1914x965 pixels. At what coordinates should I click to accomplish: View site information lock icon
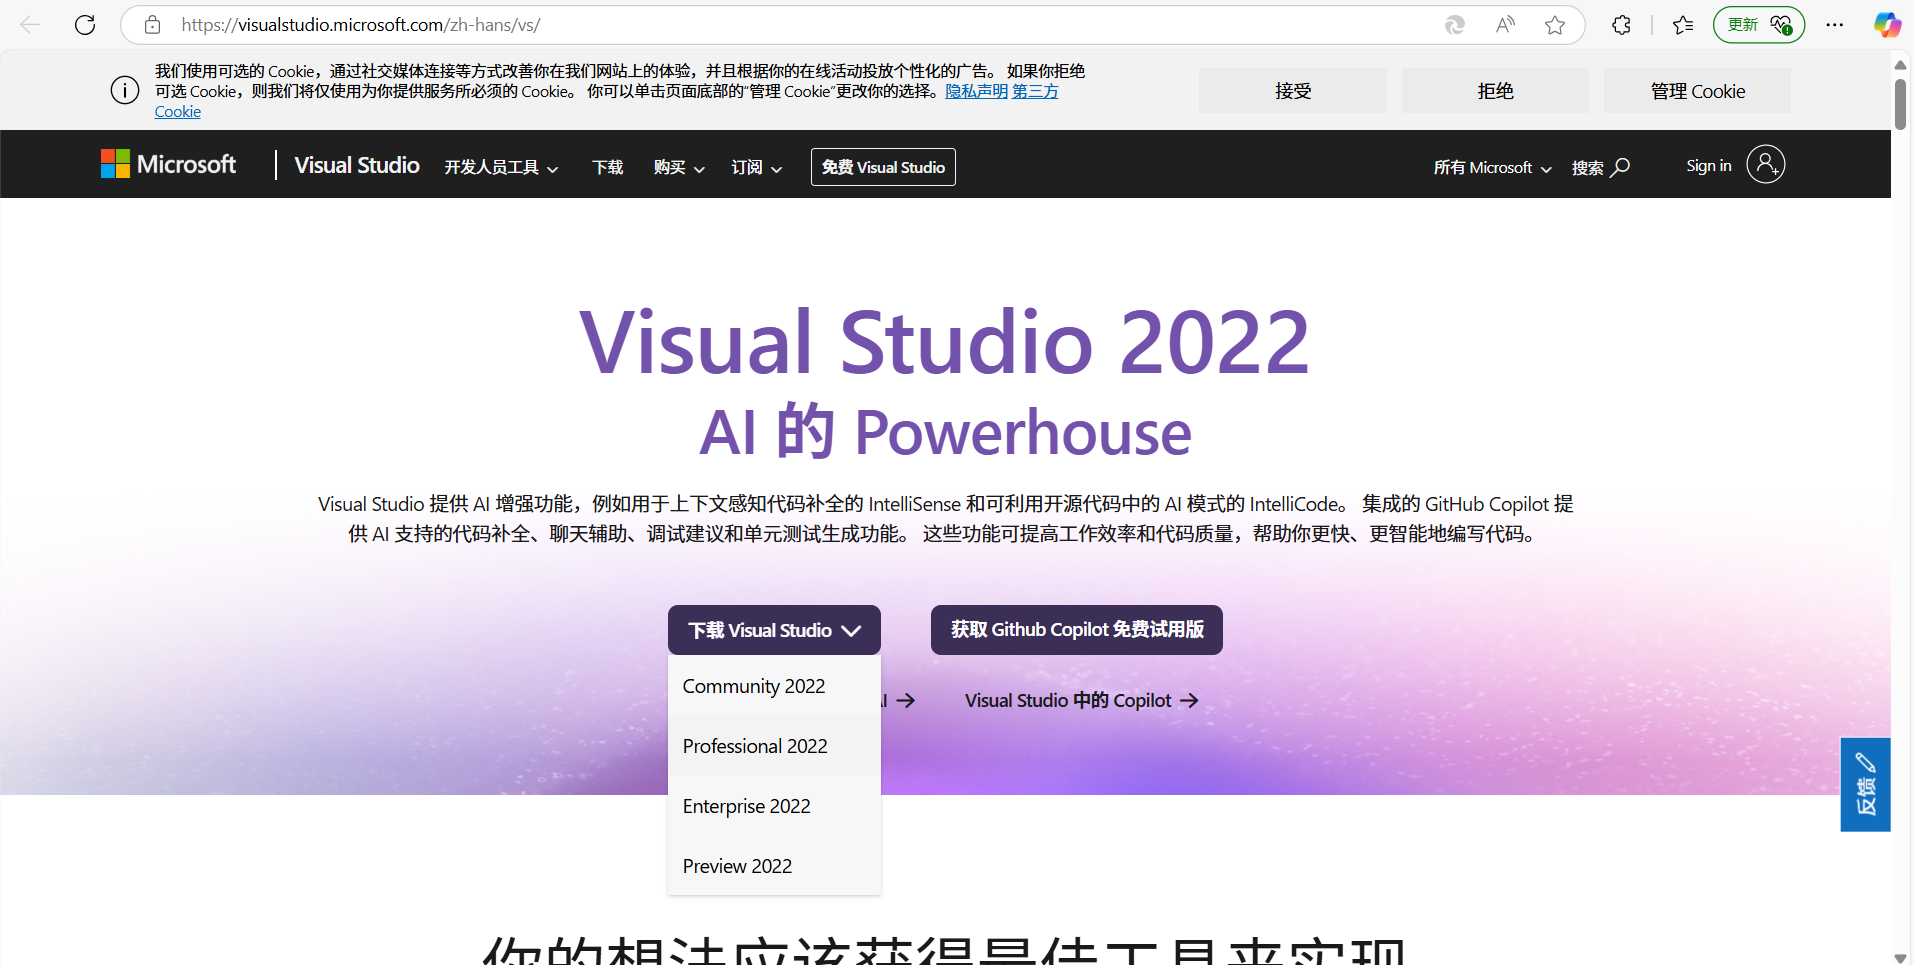pos(152,25)
